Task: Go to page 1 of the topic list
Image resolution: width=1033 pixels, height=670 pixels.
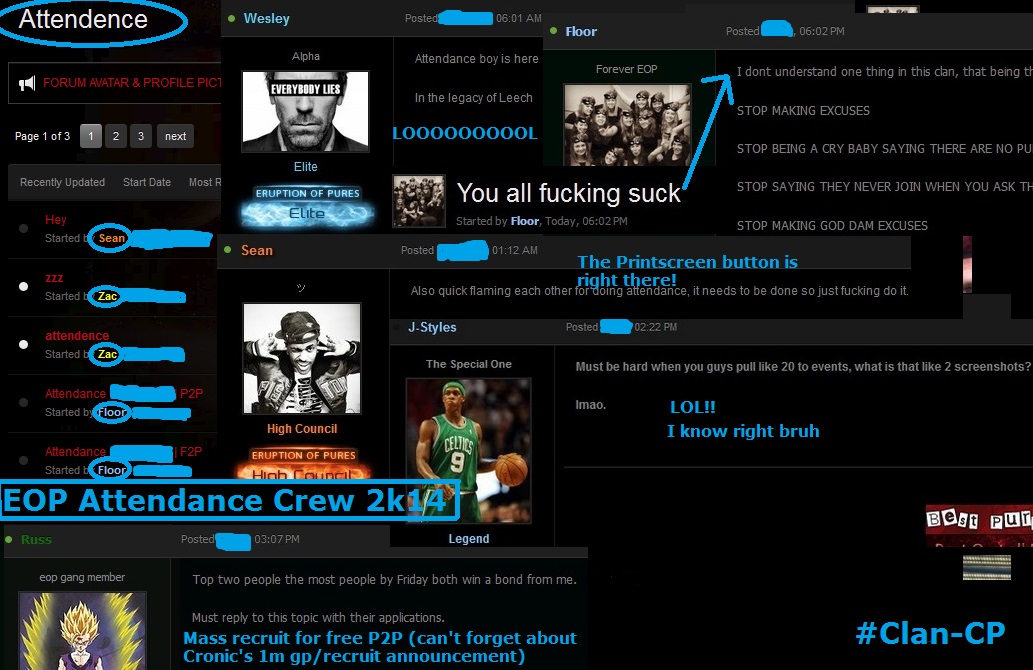Action: 91,136
